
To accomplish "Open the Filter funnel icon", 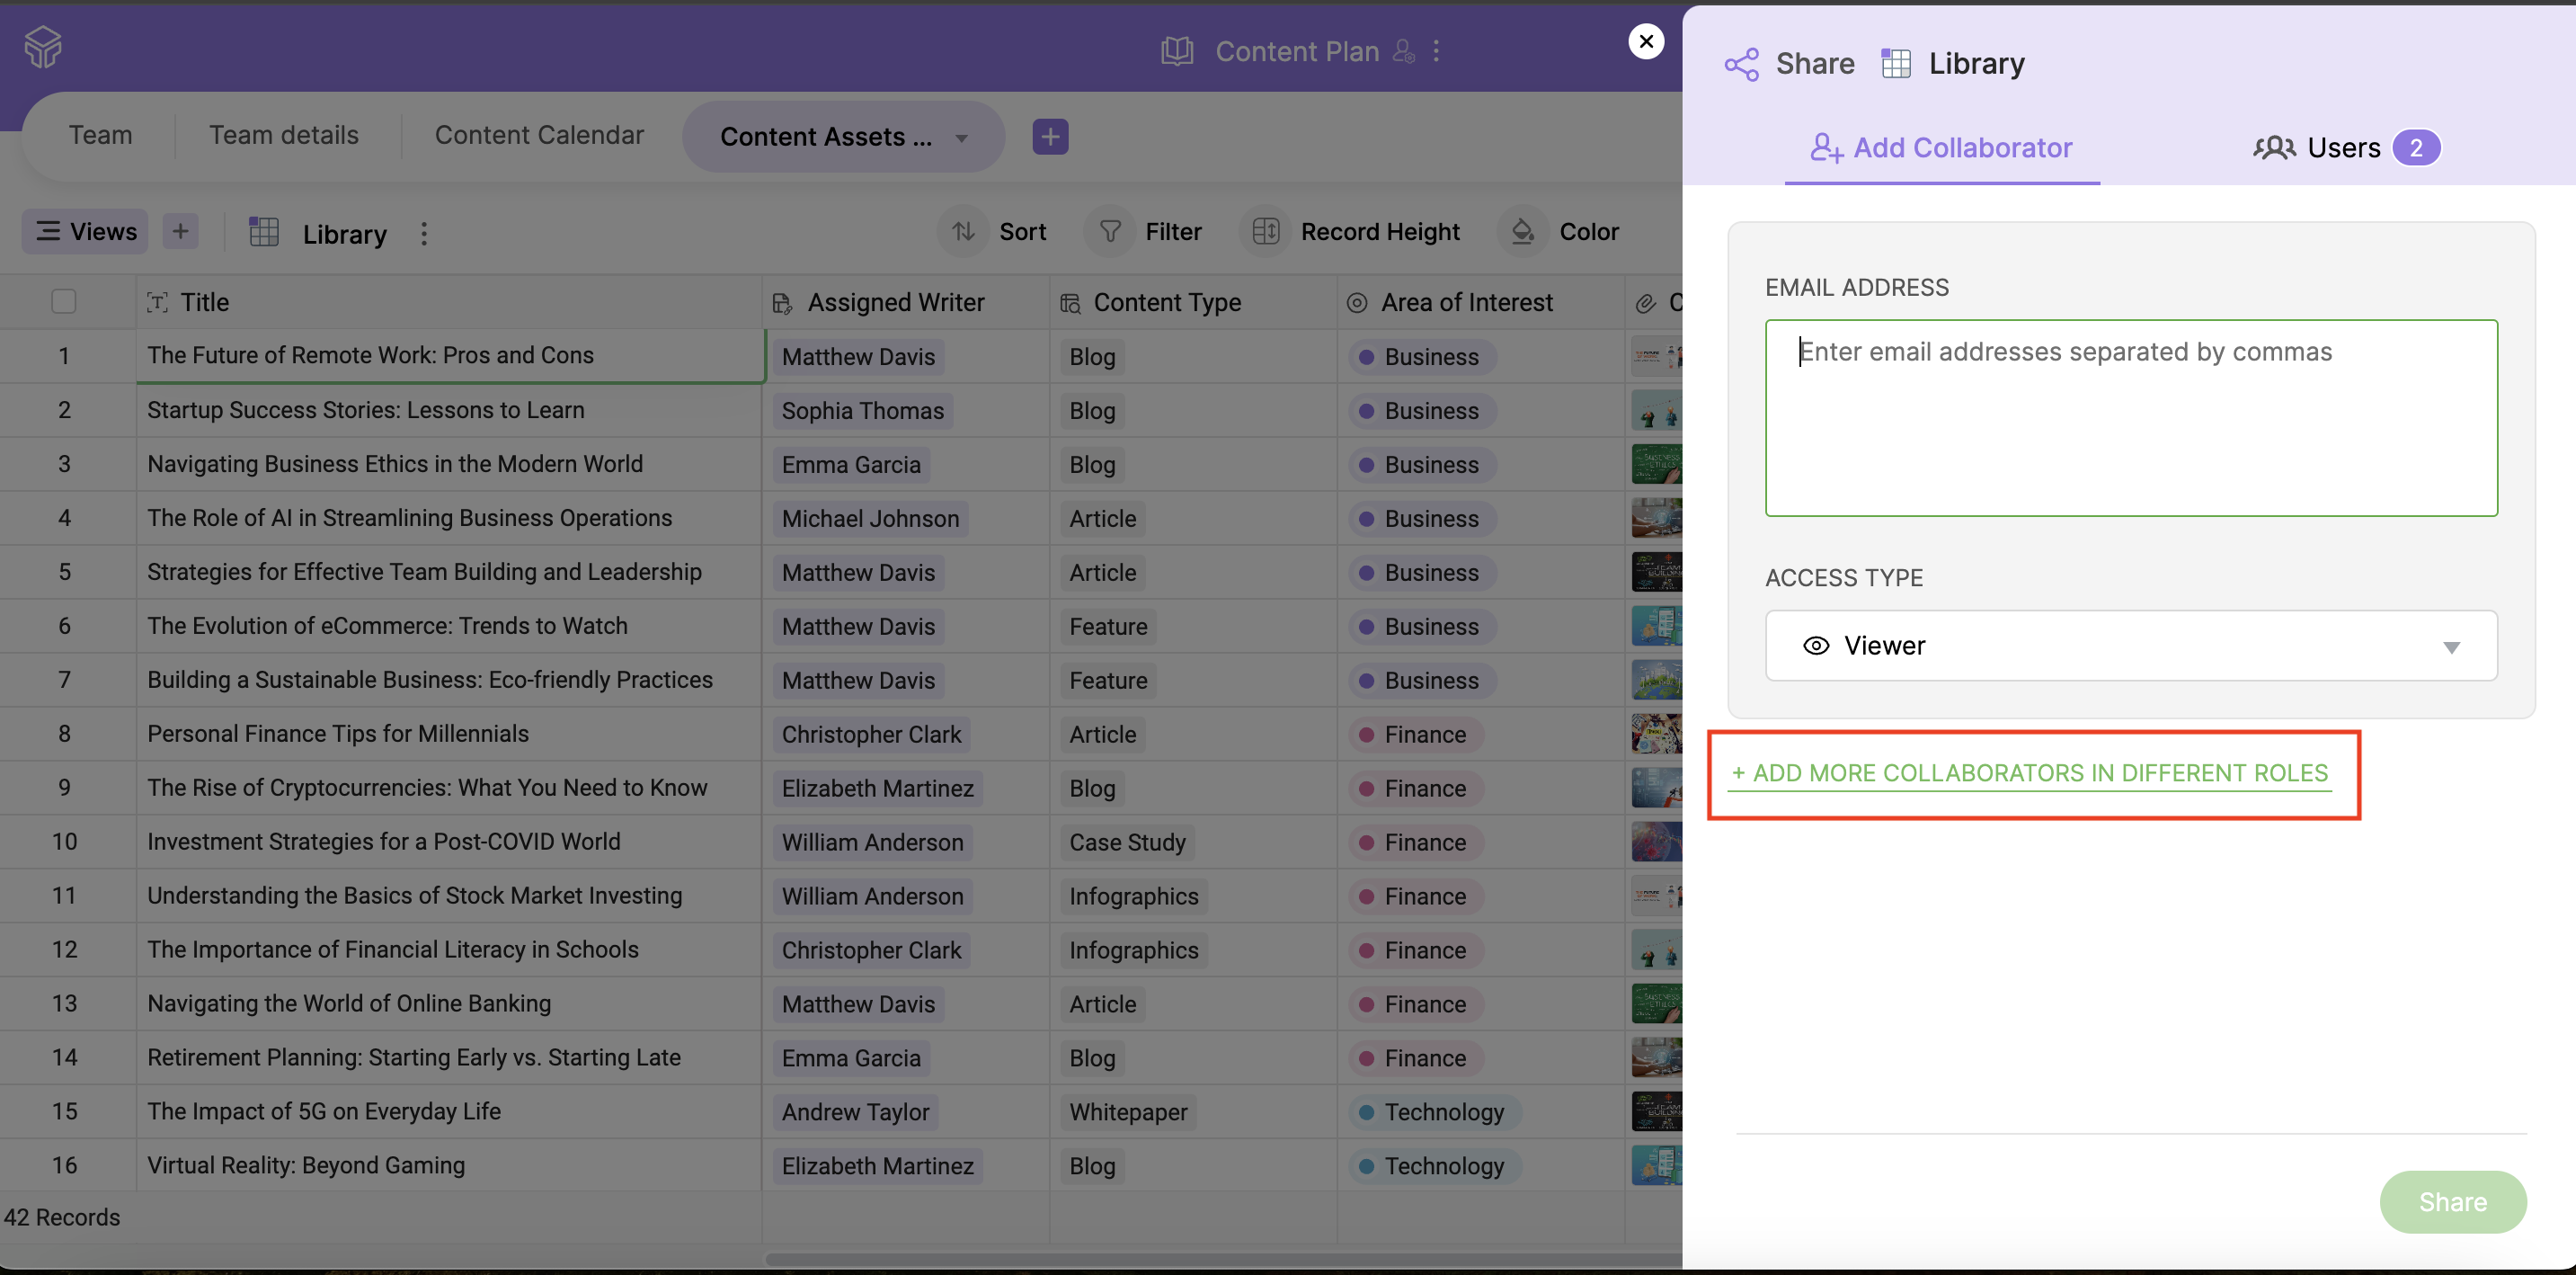I will [1109, 232].
